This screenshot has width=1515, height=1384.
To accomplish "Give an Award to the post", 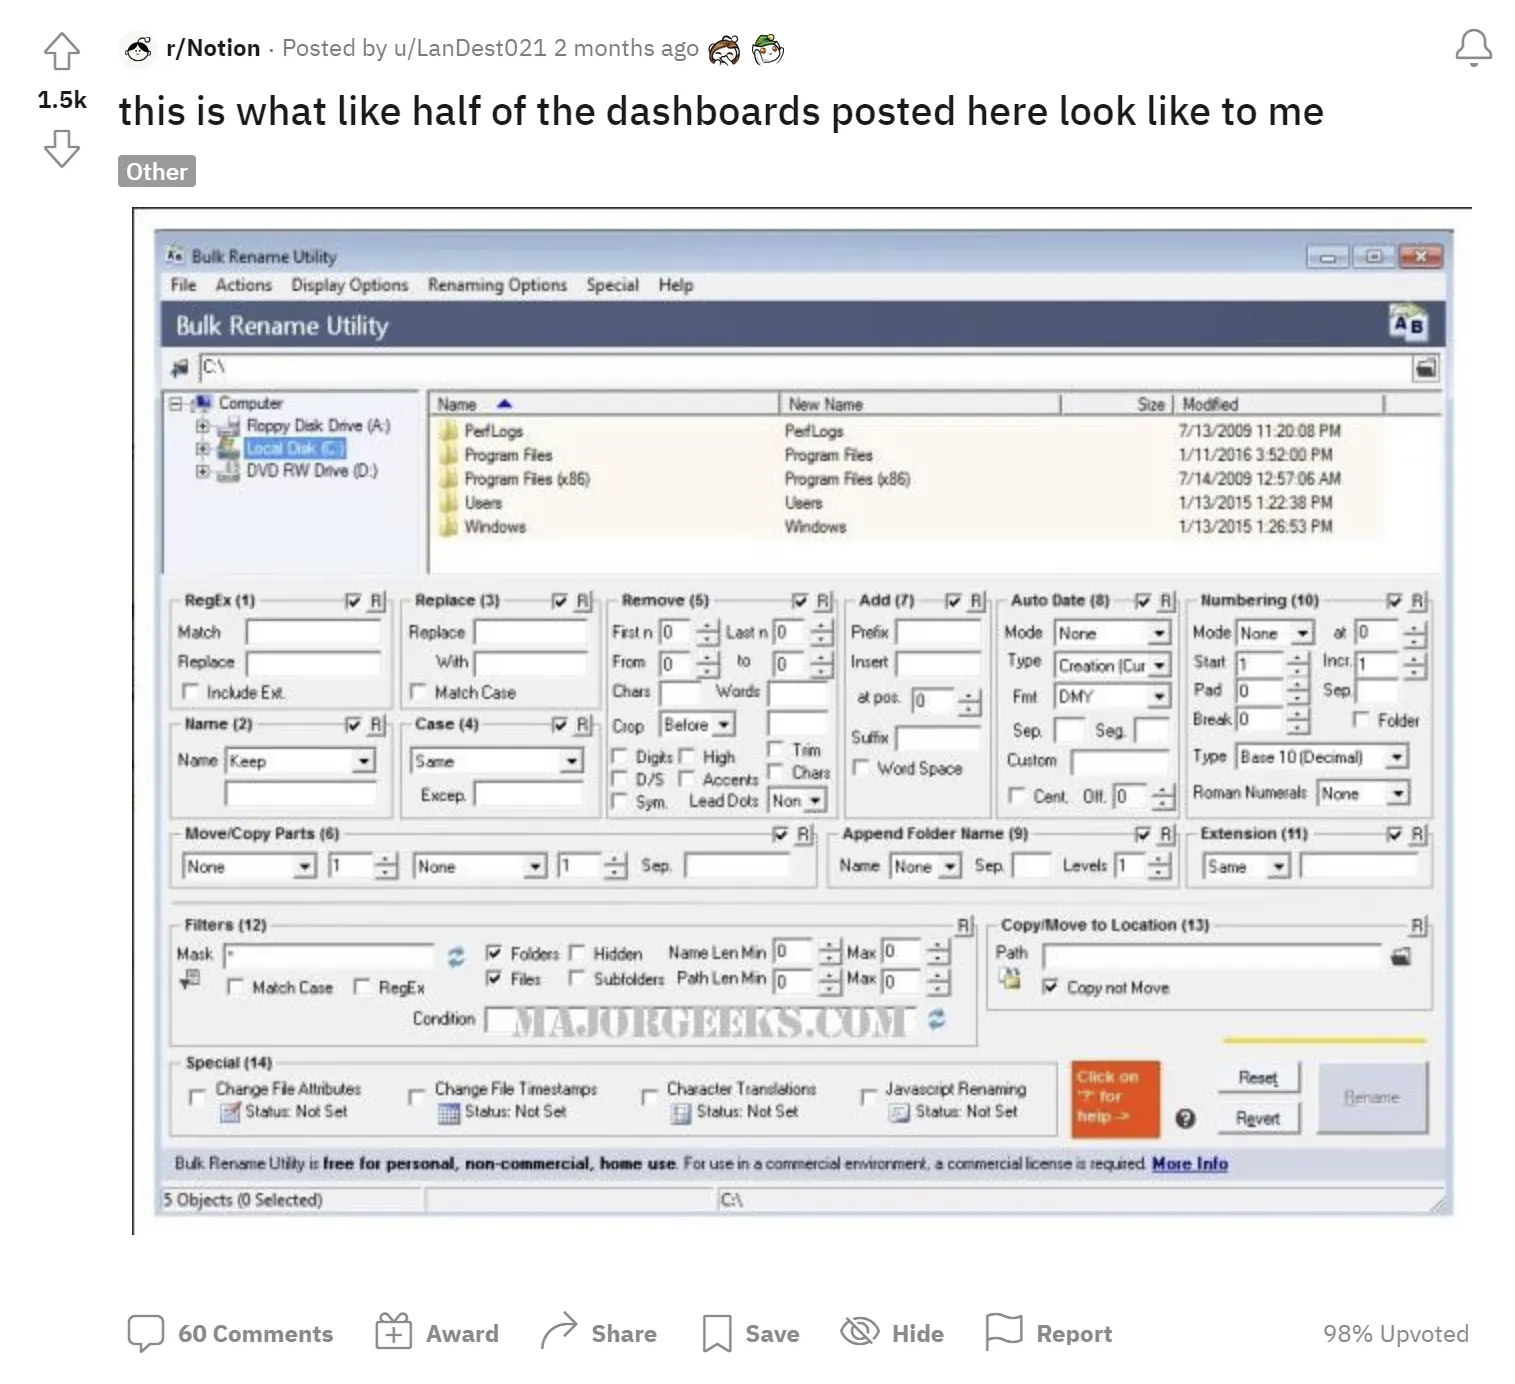I will 437,1333.
